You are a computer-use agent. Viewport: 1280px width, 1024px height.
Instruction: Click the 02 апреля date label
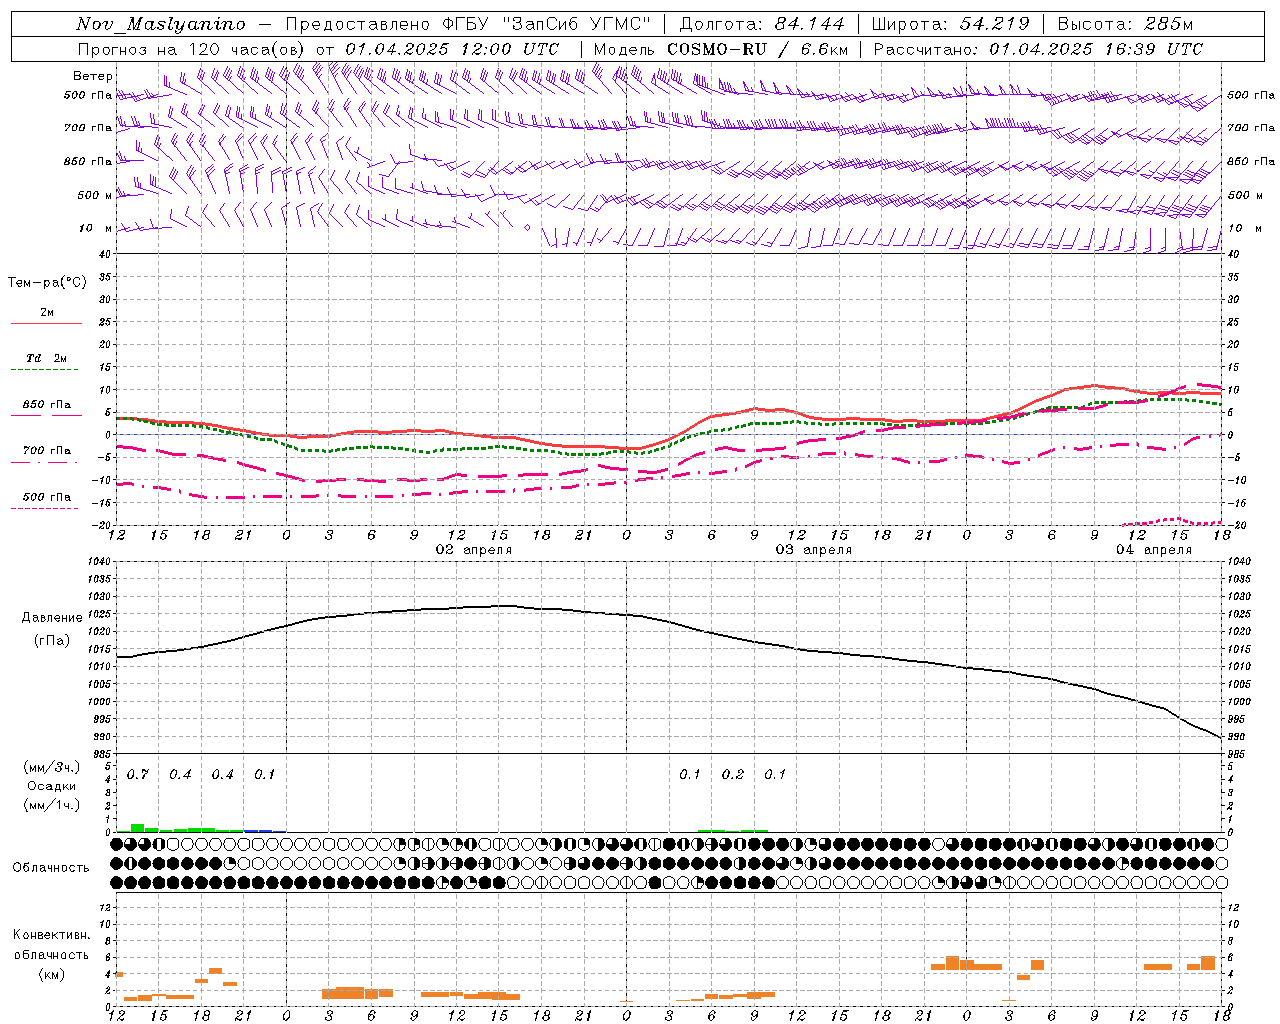pos(474,550)
